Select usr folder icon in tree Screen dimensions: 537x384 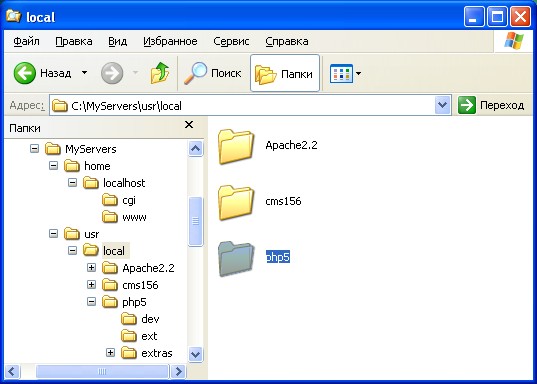tap(72, 234)
